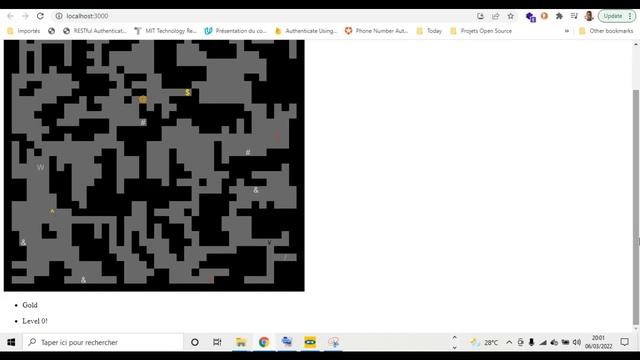
Task: Open the MIT Technology Re... bookmark
Action: 165,31
